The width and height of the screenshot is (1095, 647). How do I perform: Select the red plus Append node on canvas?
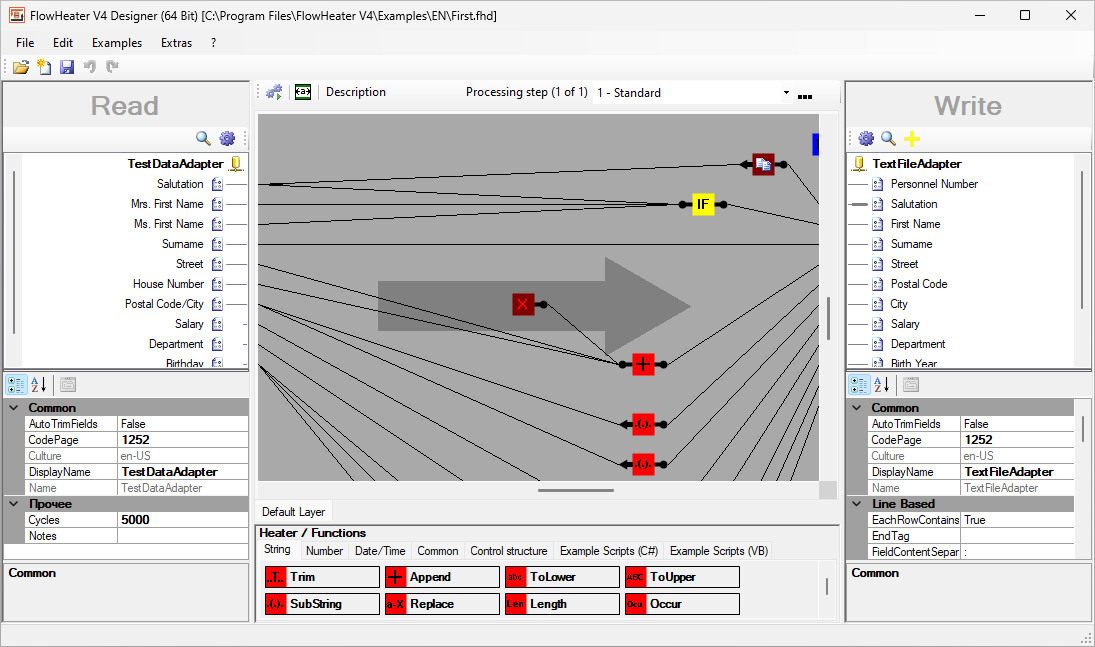click(x=643, y=364)
